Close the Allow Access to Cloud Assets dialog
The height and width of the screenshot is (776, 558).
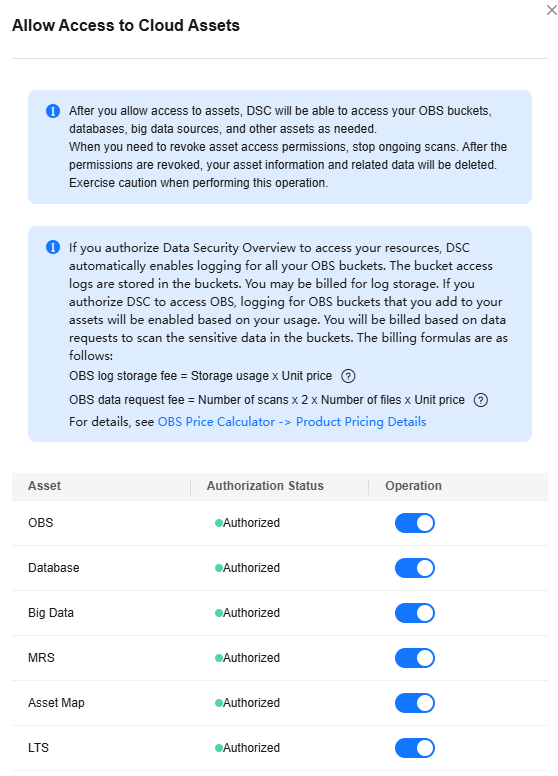pos(552,10)
